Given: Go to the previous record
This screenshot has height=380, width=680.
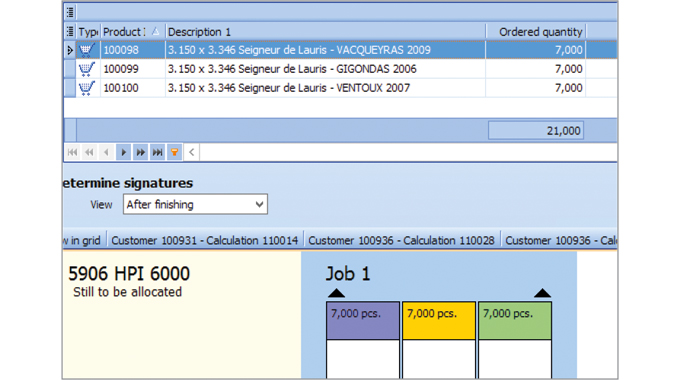Looking at the screenshot, I should pyautogui.click(x=106, y=152).
